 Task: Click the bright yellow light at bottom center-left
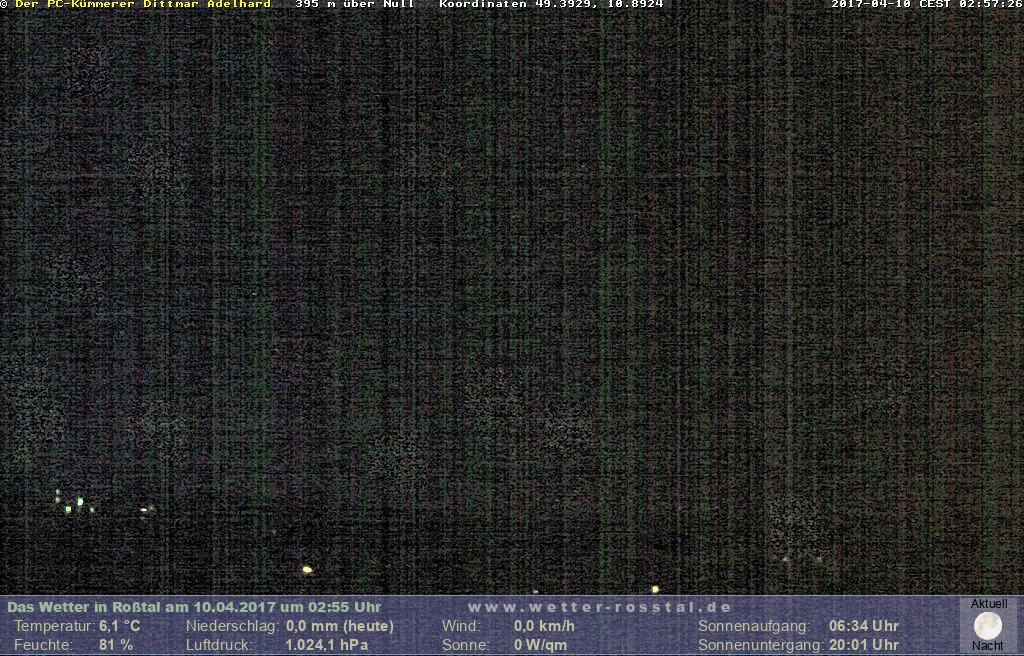pyautogui.click(x=307, y=570)
